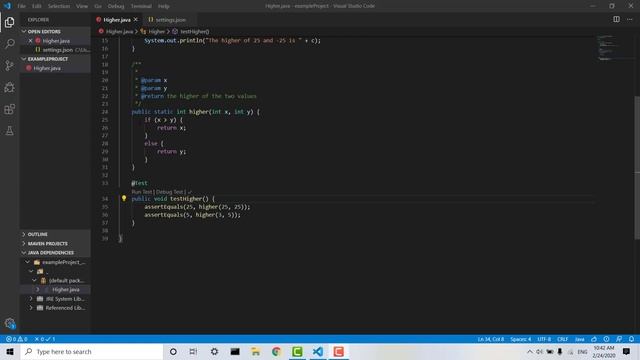Open the View menu

(x=82, y=6)
